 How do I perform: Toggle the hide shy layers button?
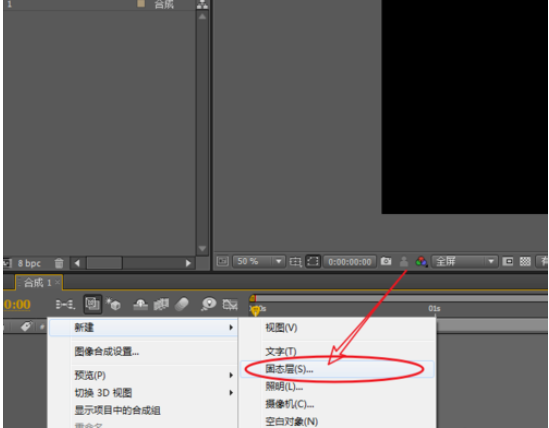(x=140, y=304)
